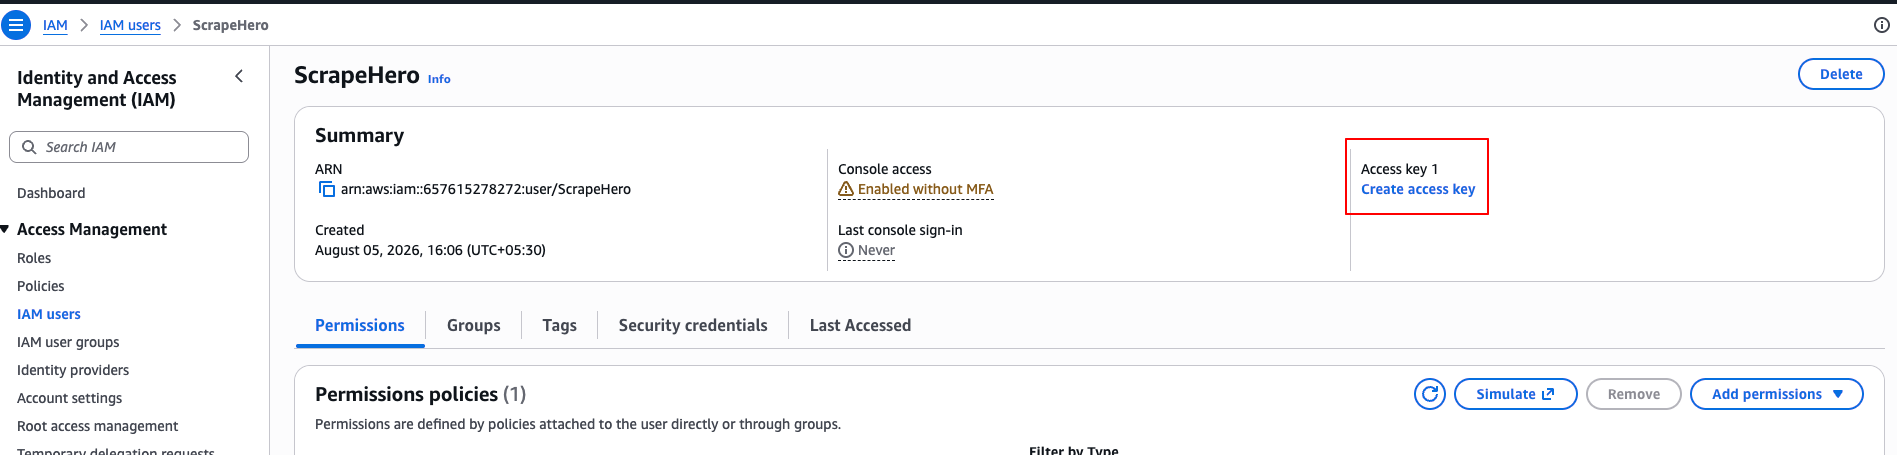Open the Add permissions dropdown

[x=1776, y=394]
